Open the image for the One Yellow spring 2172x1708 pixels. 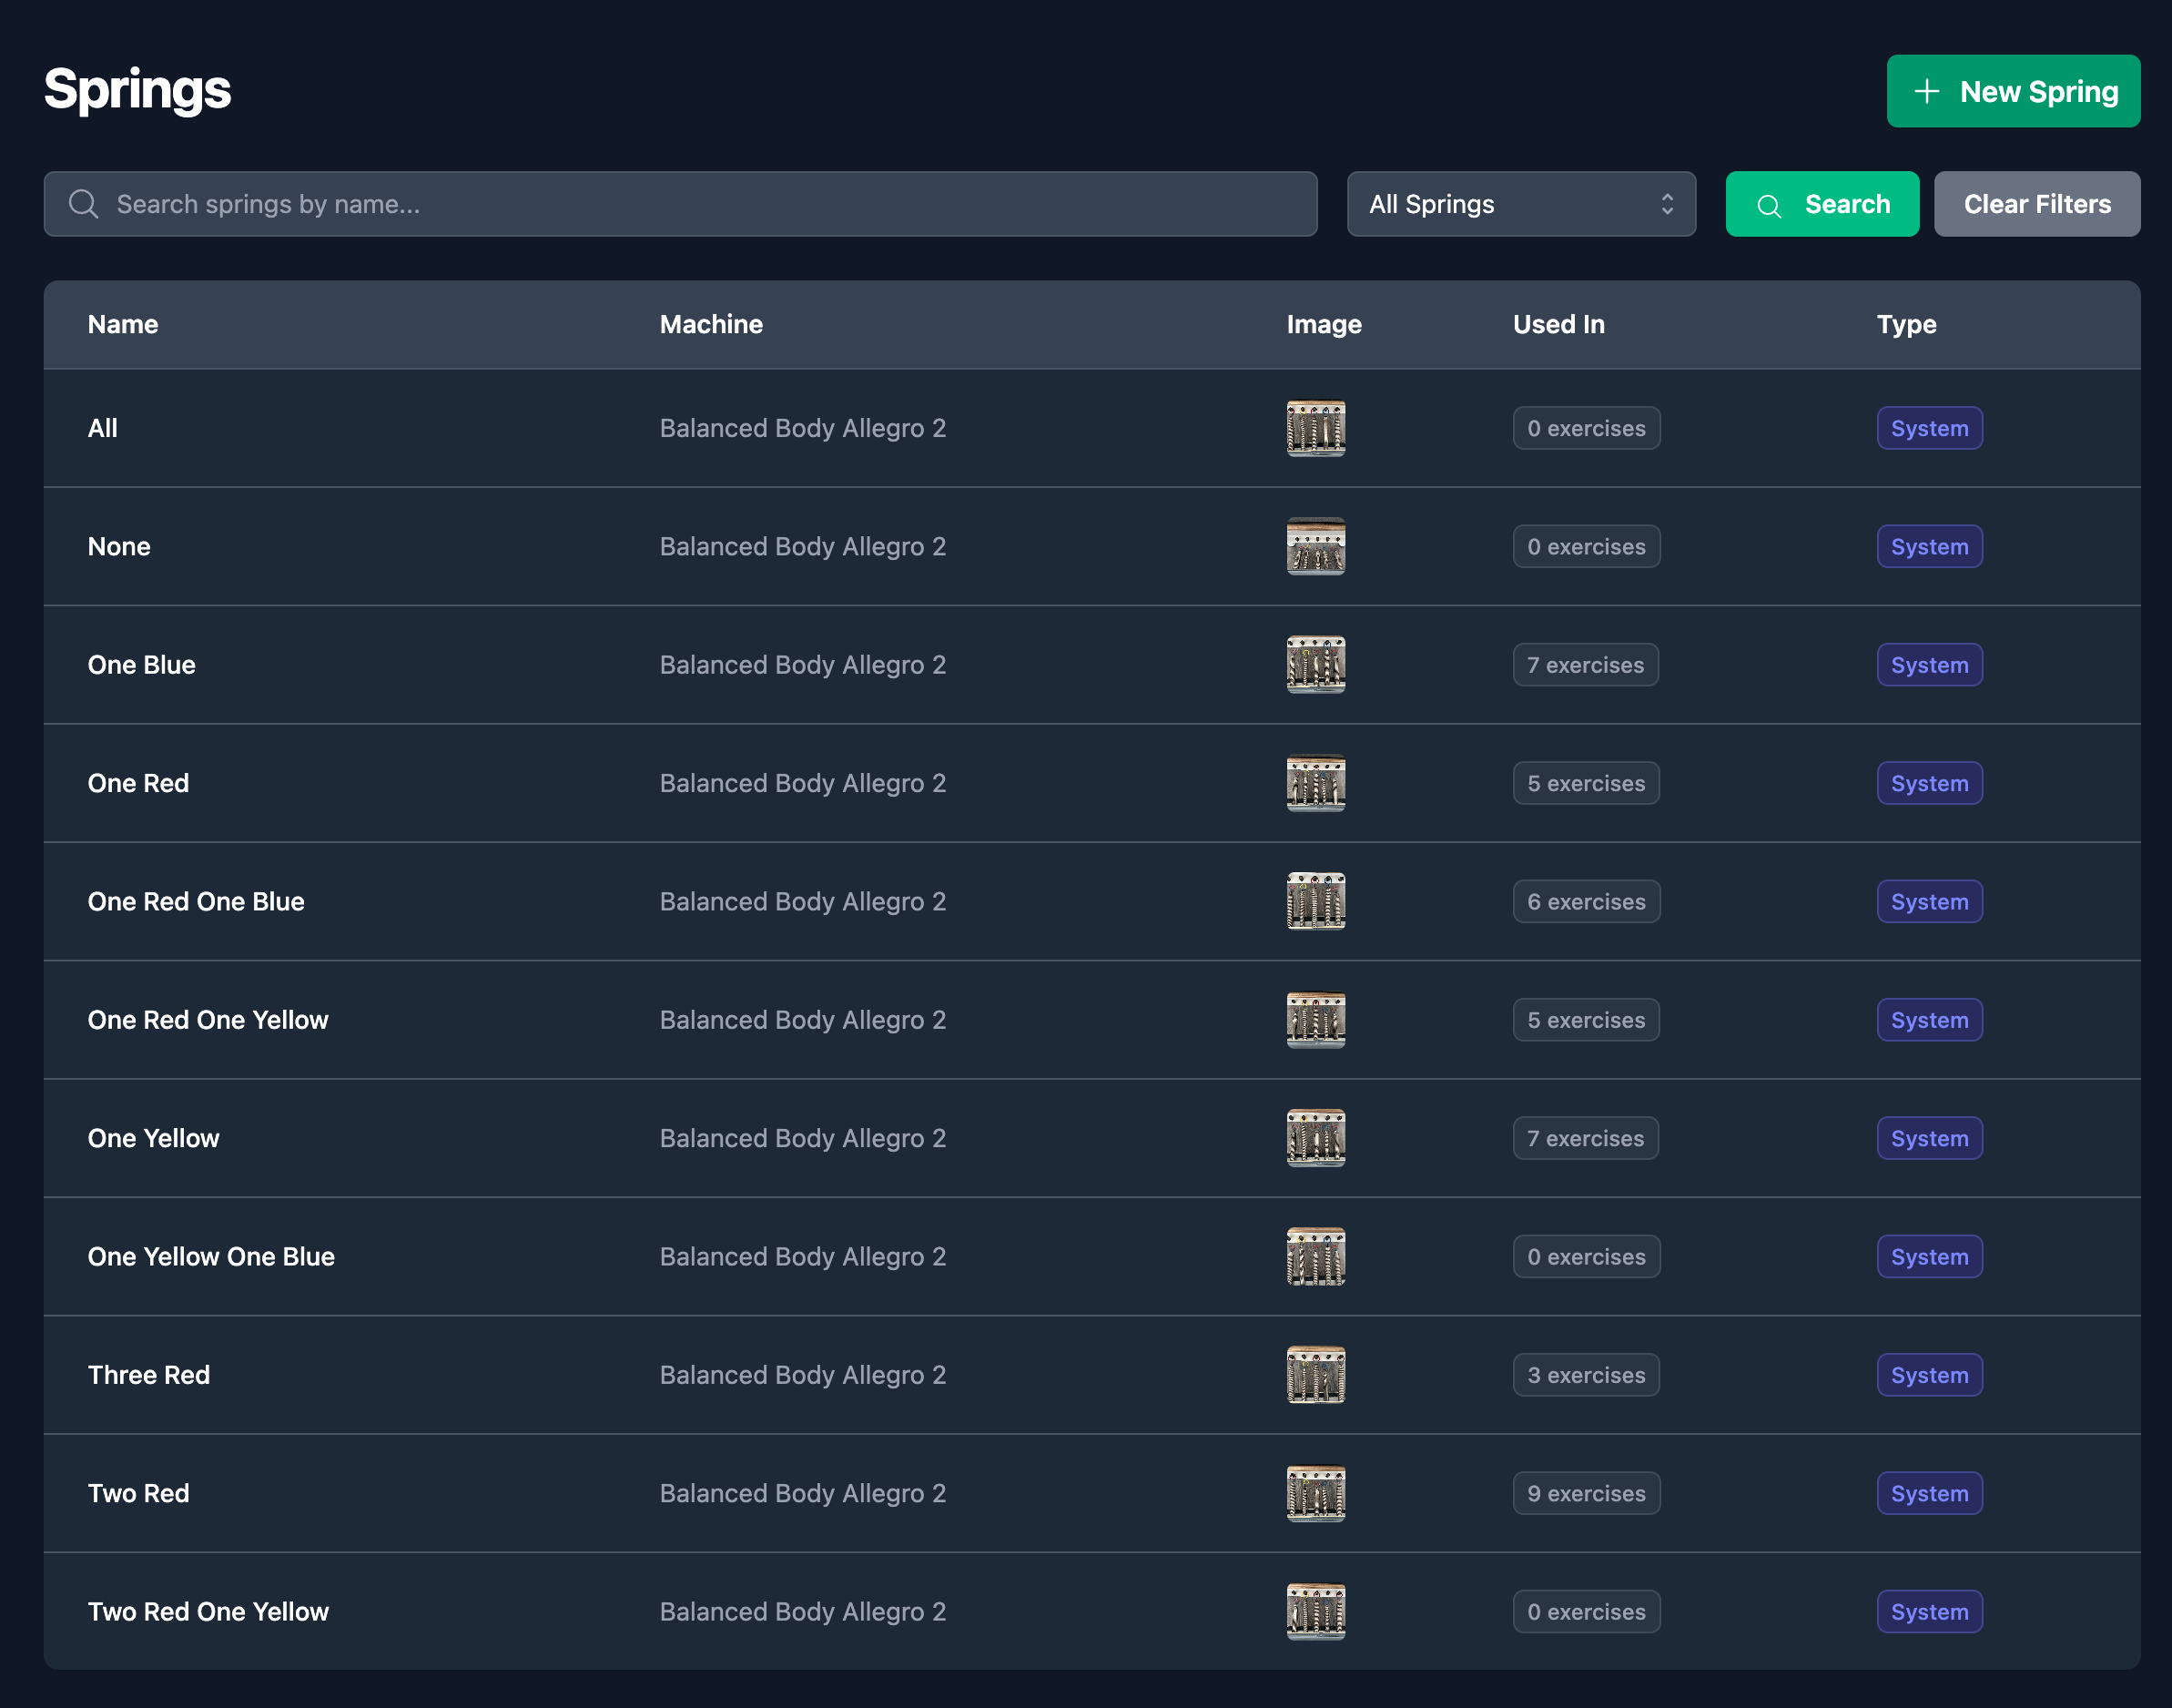pyautogui.click(x=1315, y=1138)
